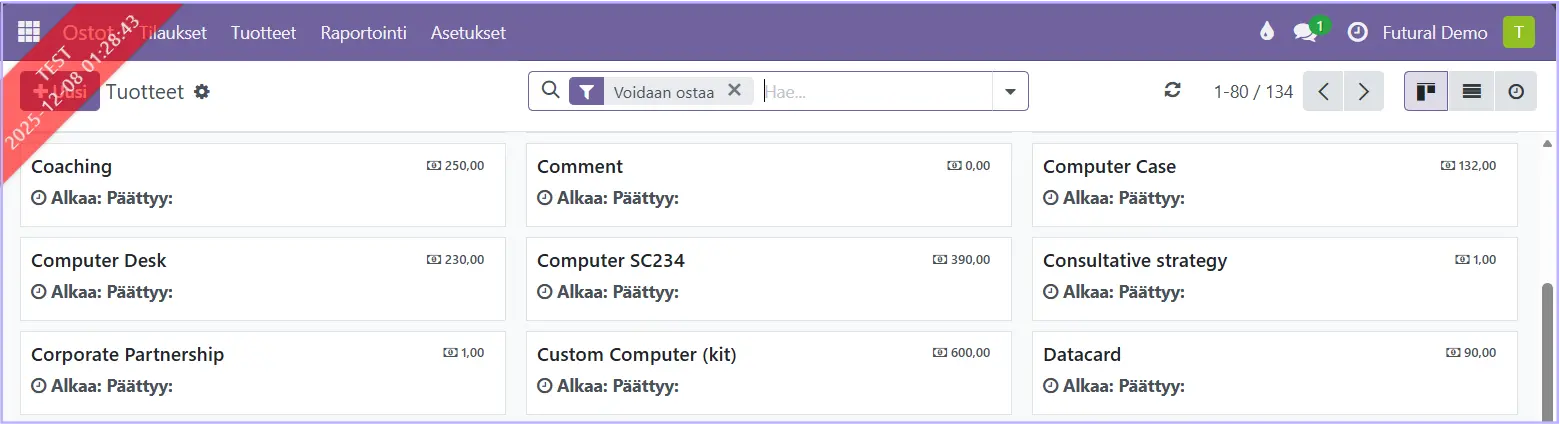Focus the Hae search input field
The image size is (1560, 424).
(x=875, y=91)
